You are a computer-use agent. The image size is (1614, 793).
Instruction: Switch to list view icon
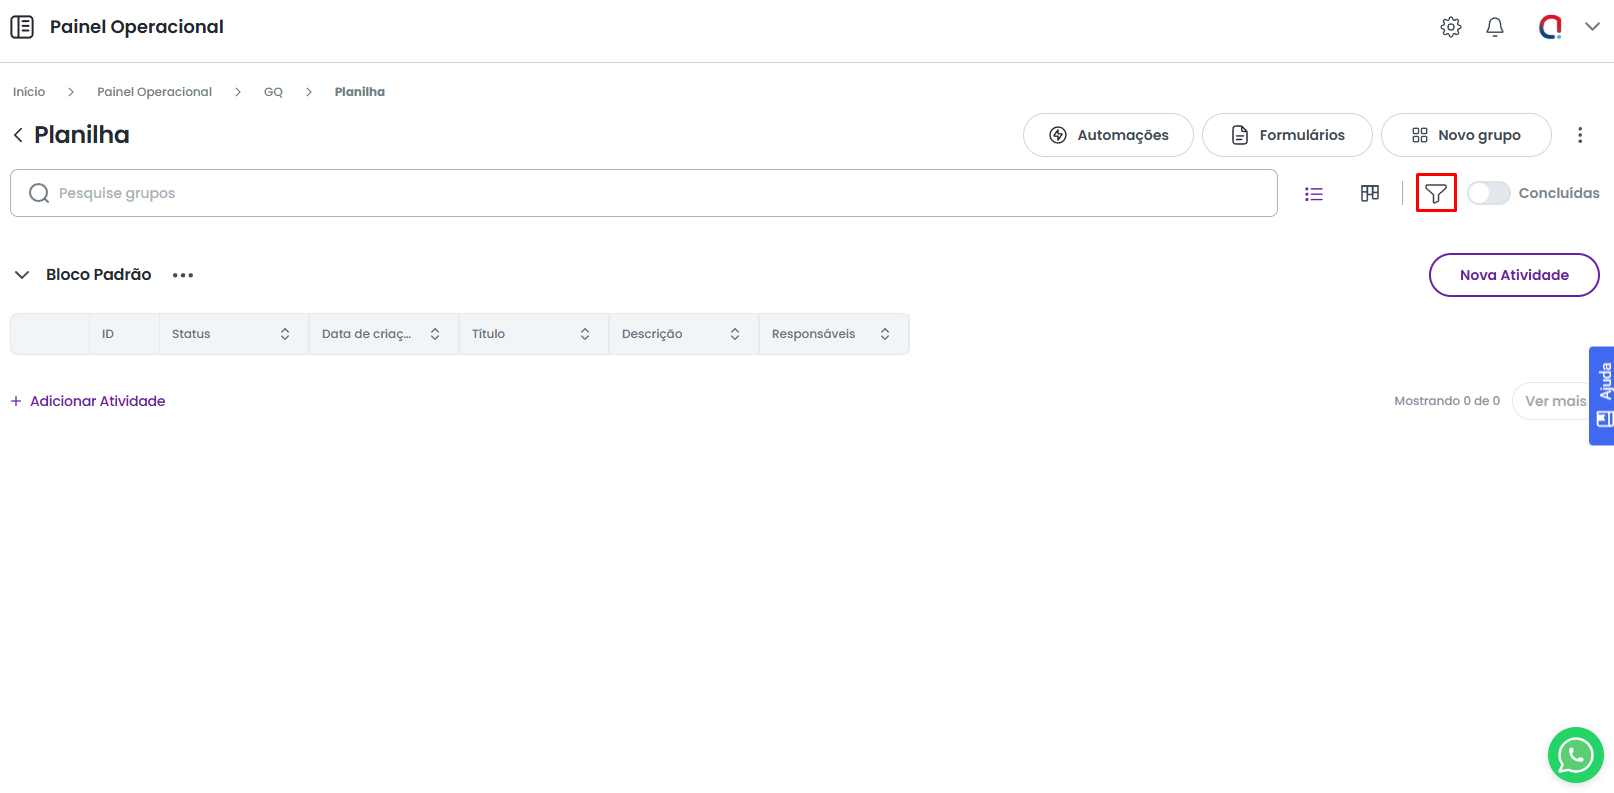(x=1314, y=194)
